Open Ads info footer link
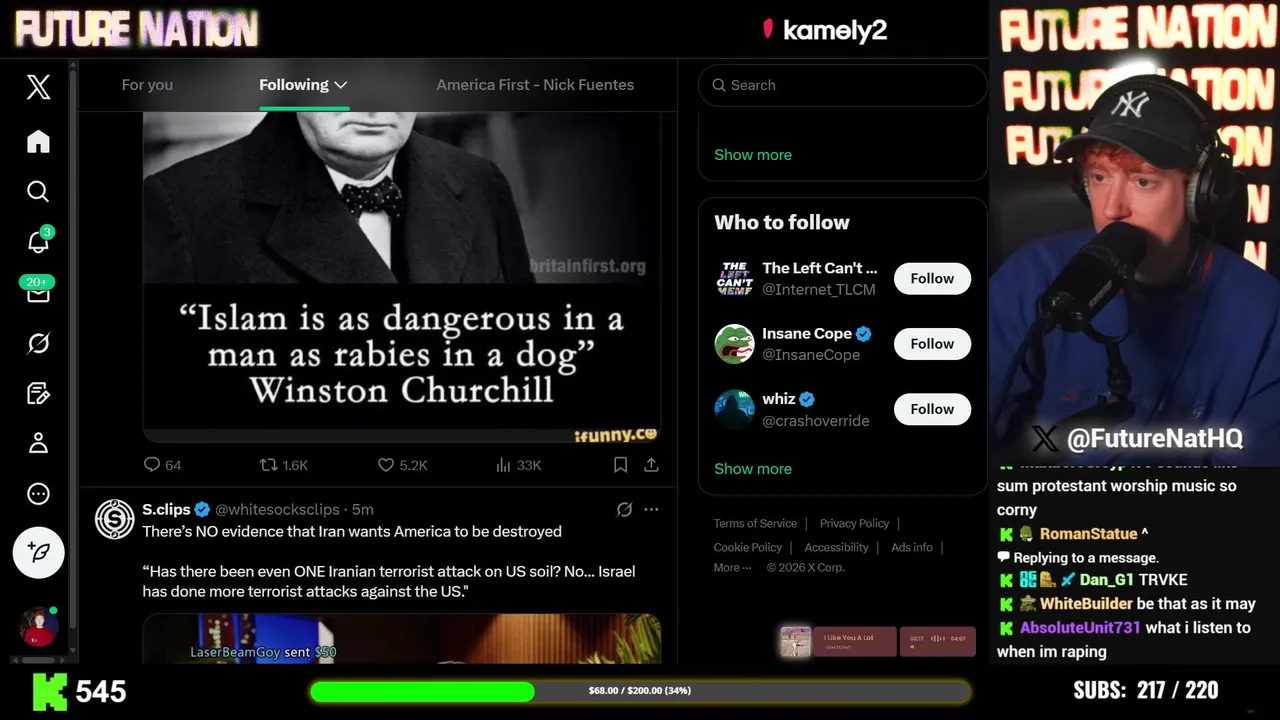The width and height of the screenshot is (1280, 720). 912,547
